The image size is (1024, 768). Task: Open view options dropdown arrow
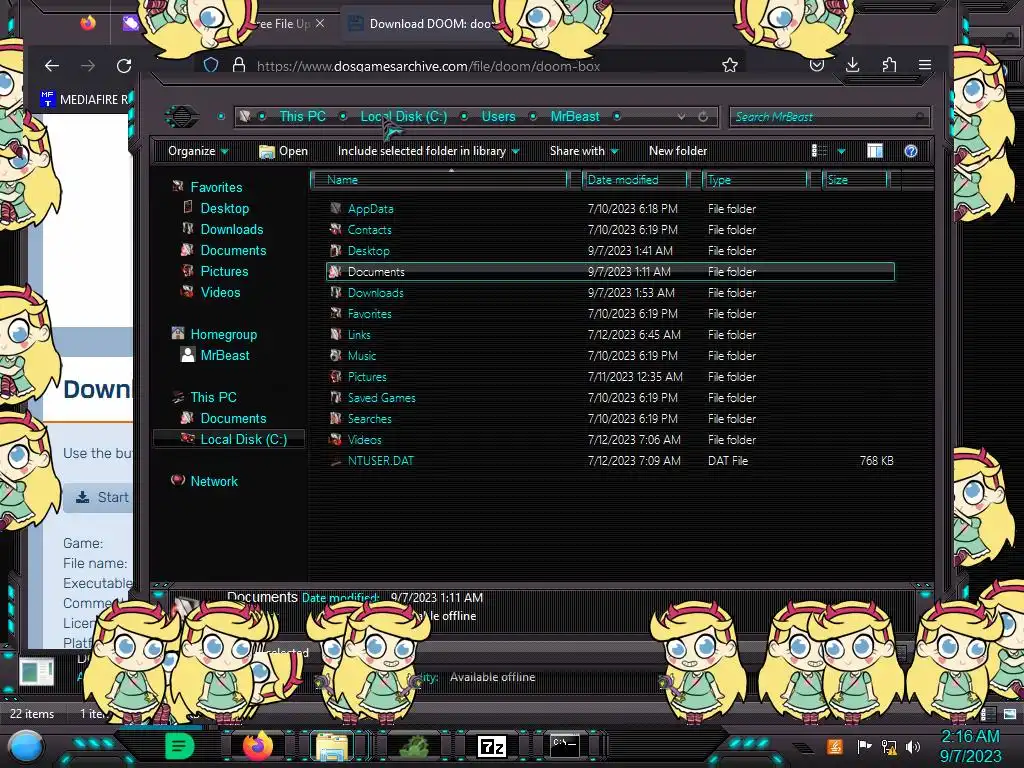[841, 152]
